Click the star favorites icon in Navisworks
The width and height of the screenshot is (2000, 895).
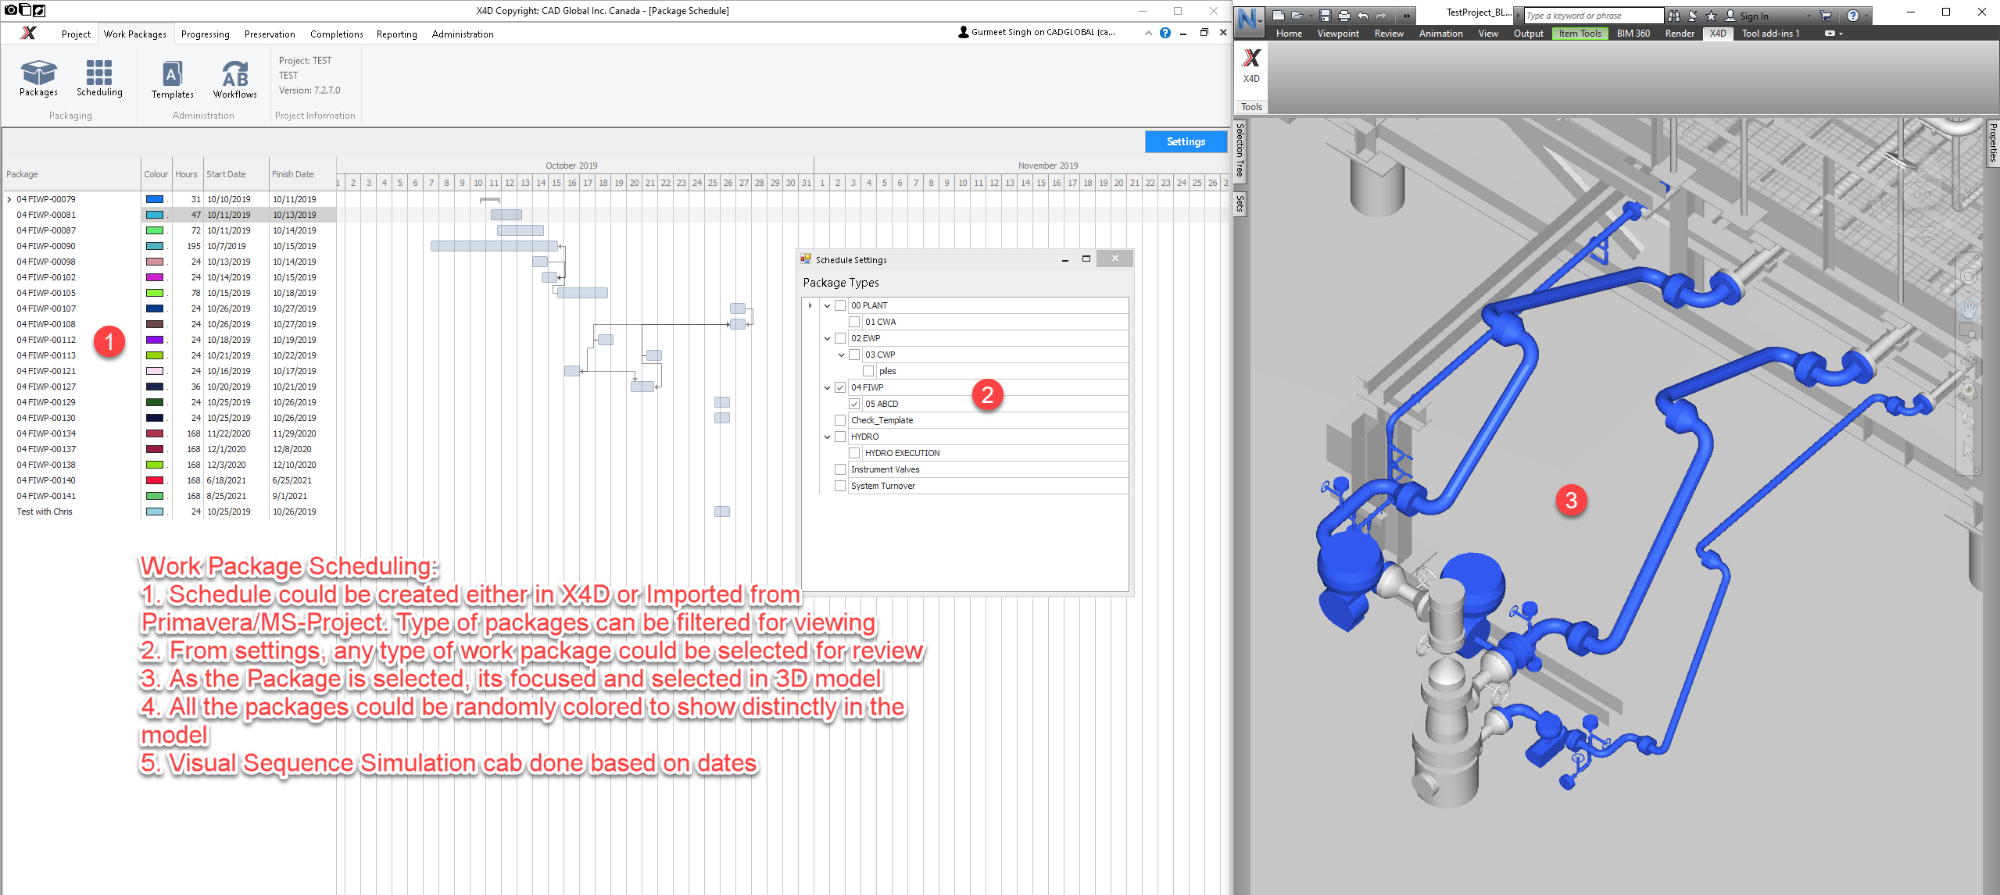pyautogui.click(x=1711, y=16)
